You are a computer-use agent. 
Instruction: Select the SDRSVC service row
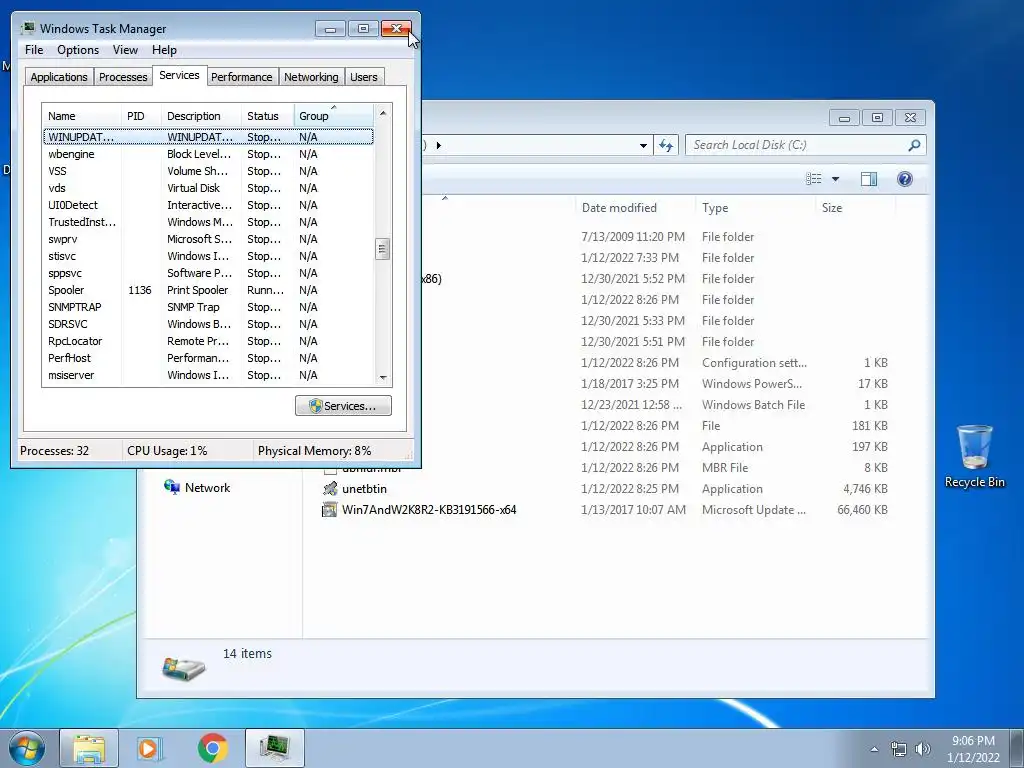pos(208,324)
